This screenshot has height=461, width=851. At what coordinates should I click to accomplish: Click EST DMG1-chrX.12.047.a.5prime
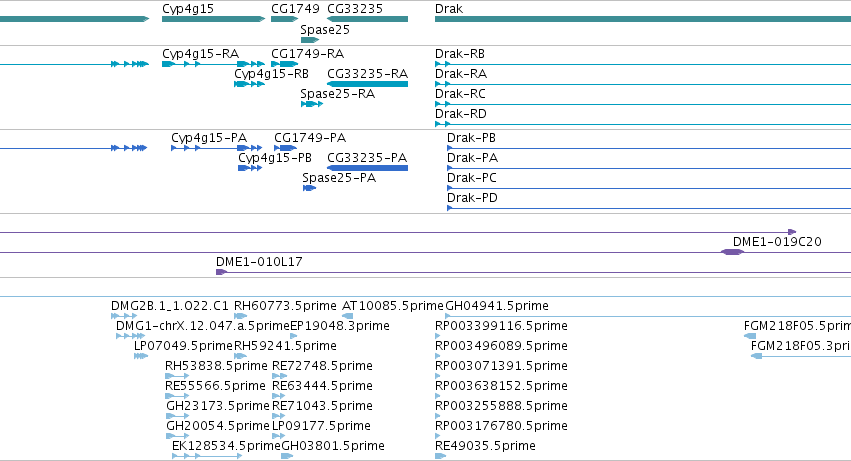tap(130, 336)
